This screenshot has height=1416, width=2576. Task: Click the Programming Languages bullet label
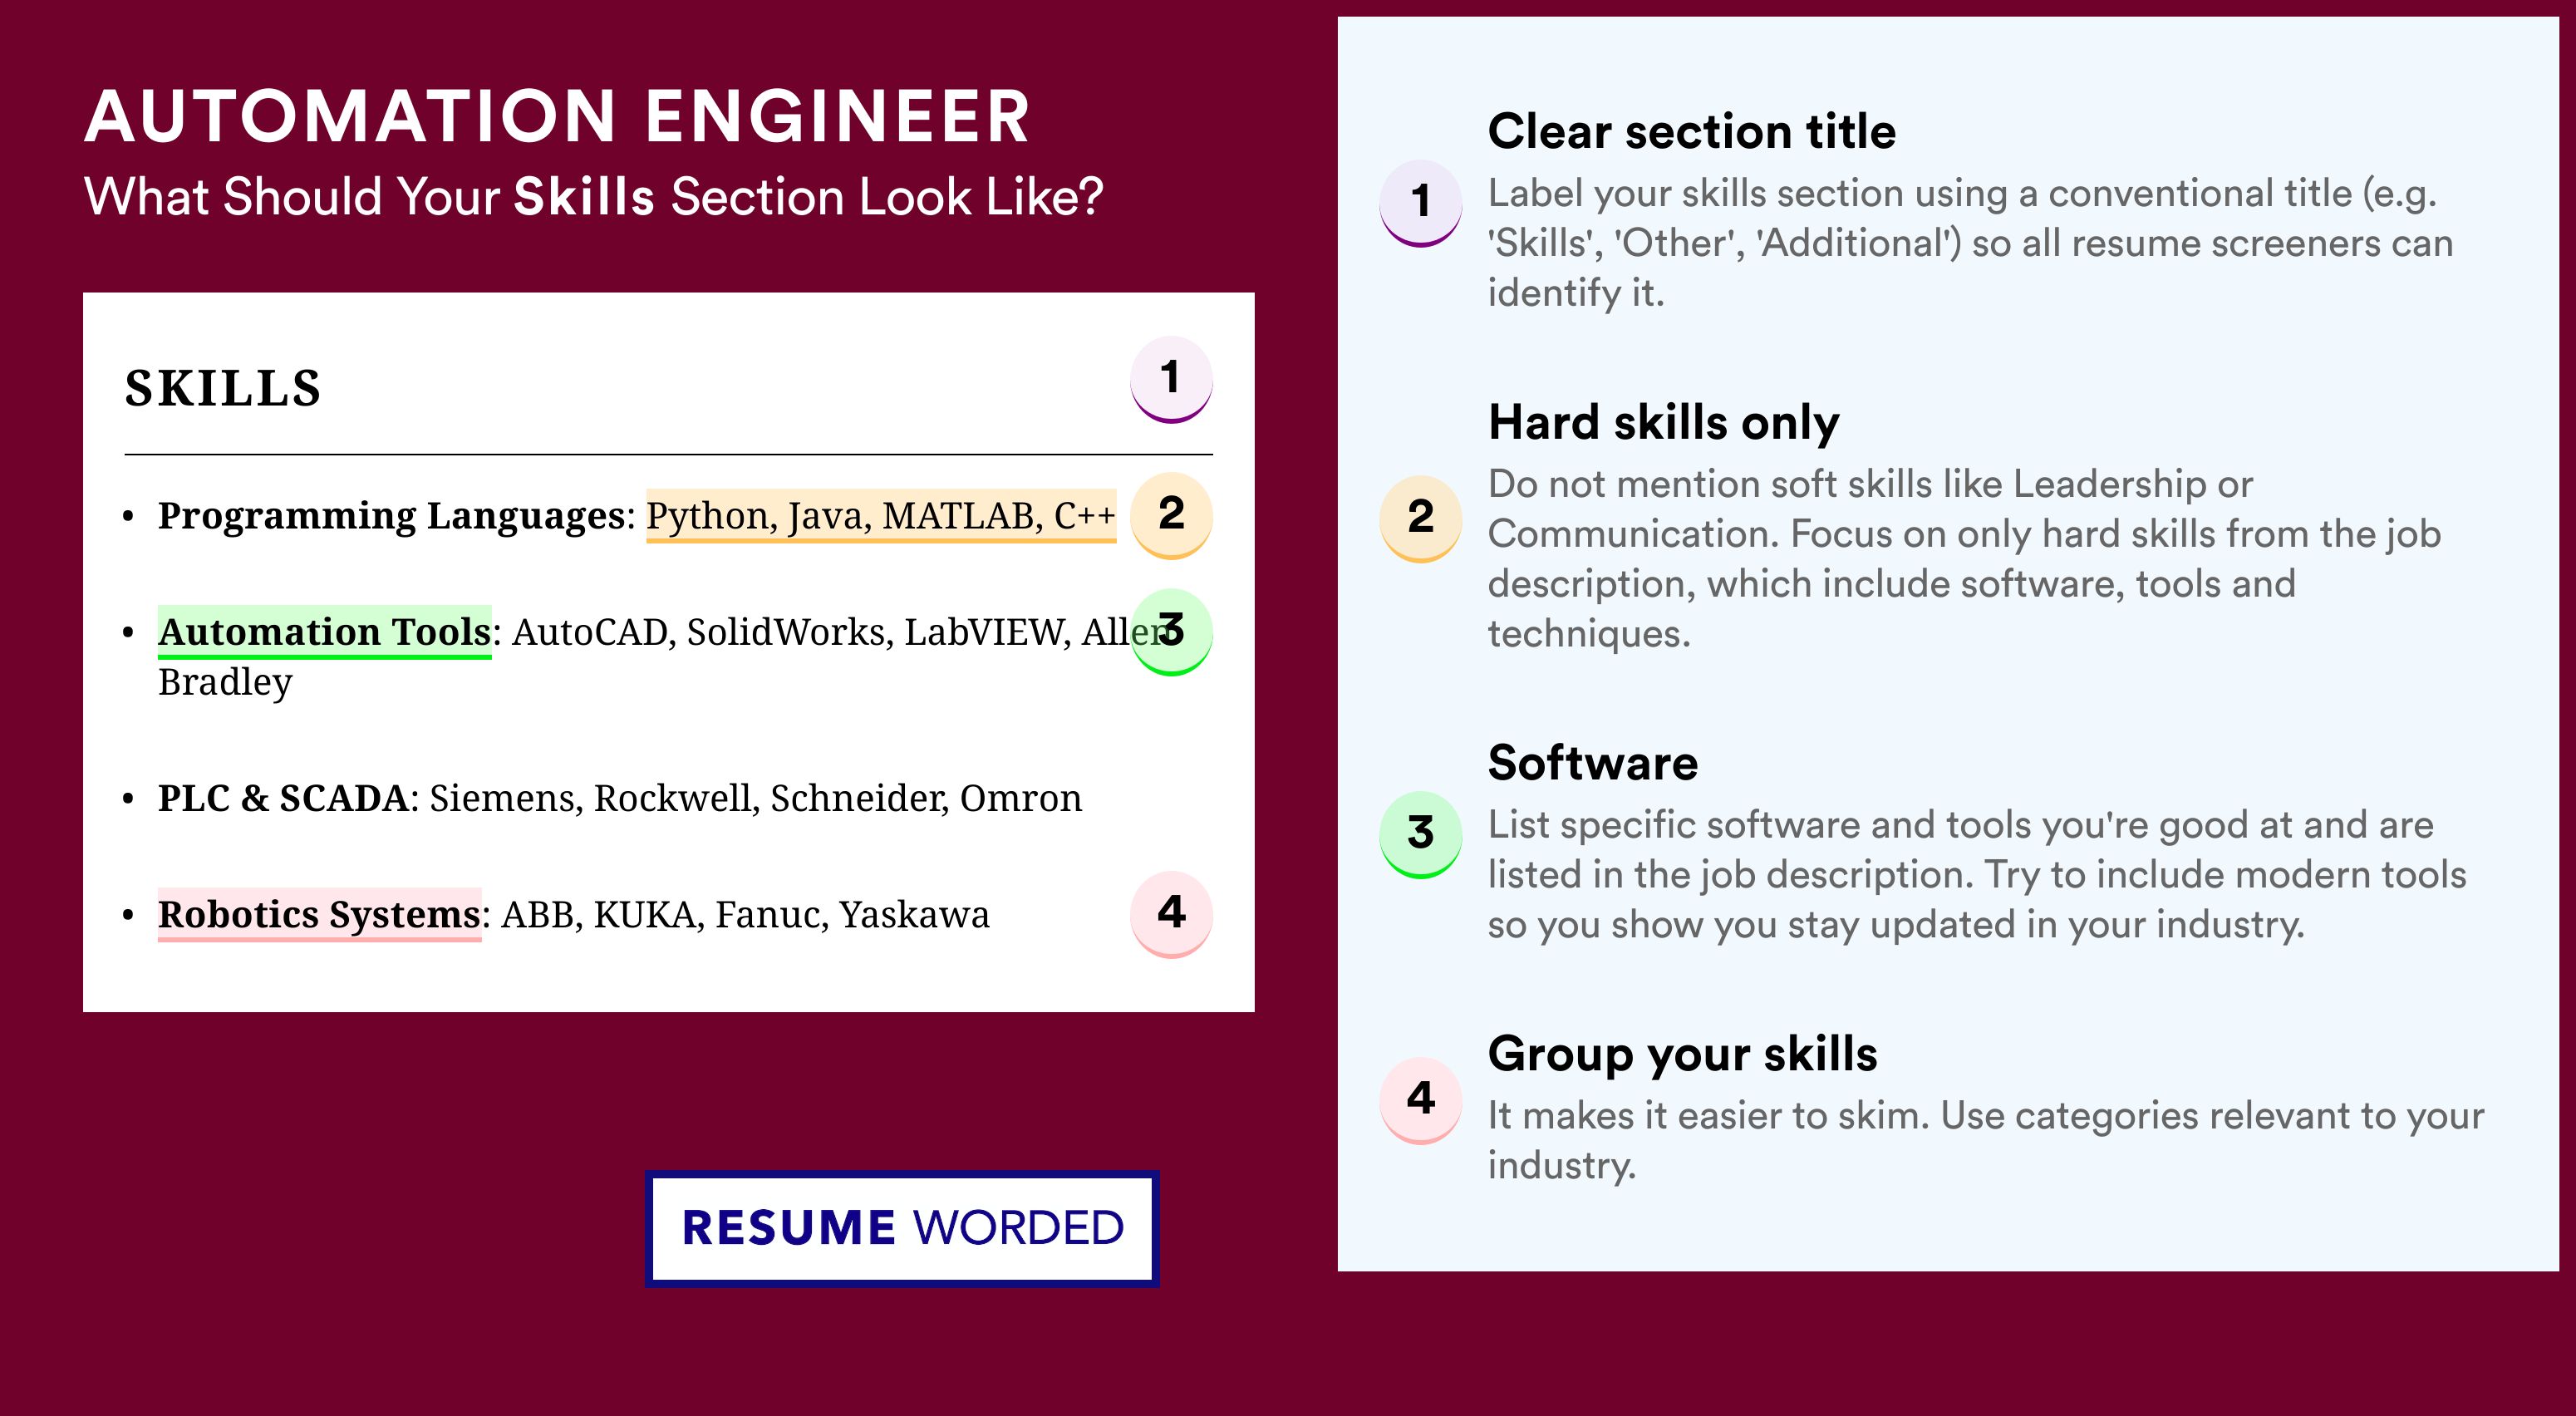391,516
